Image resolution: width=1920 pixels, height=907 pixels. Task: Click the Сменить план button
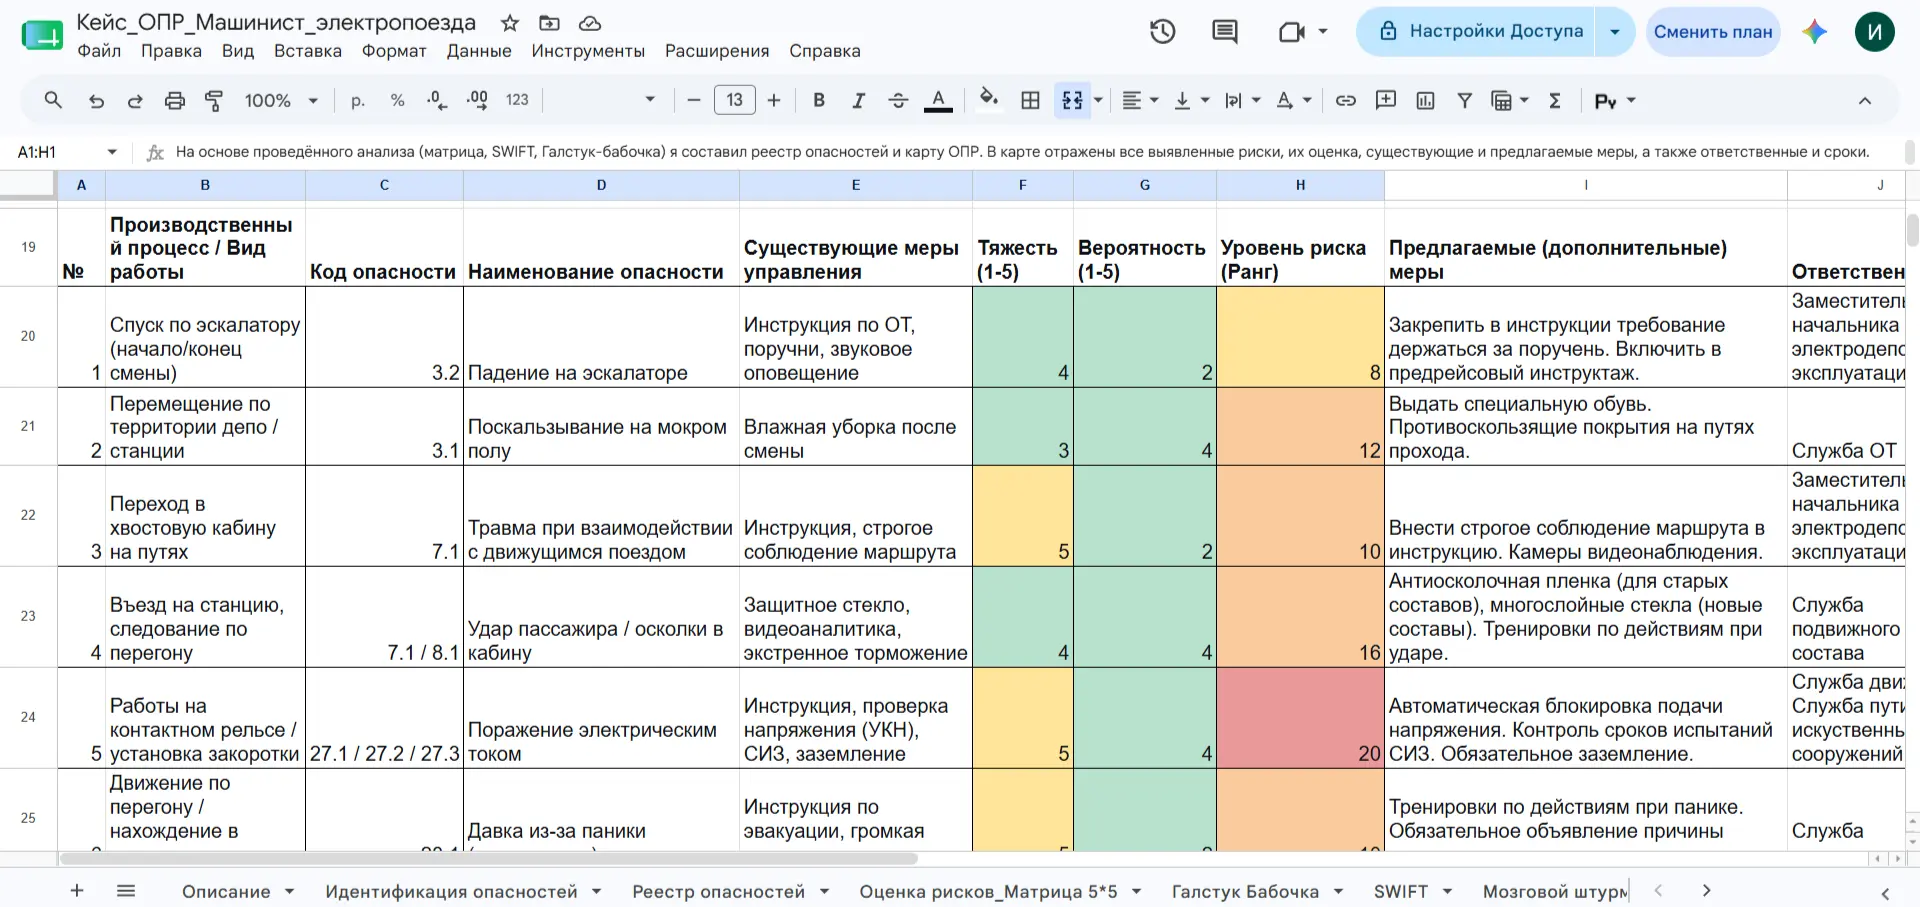pos(1713,32)
